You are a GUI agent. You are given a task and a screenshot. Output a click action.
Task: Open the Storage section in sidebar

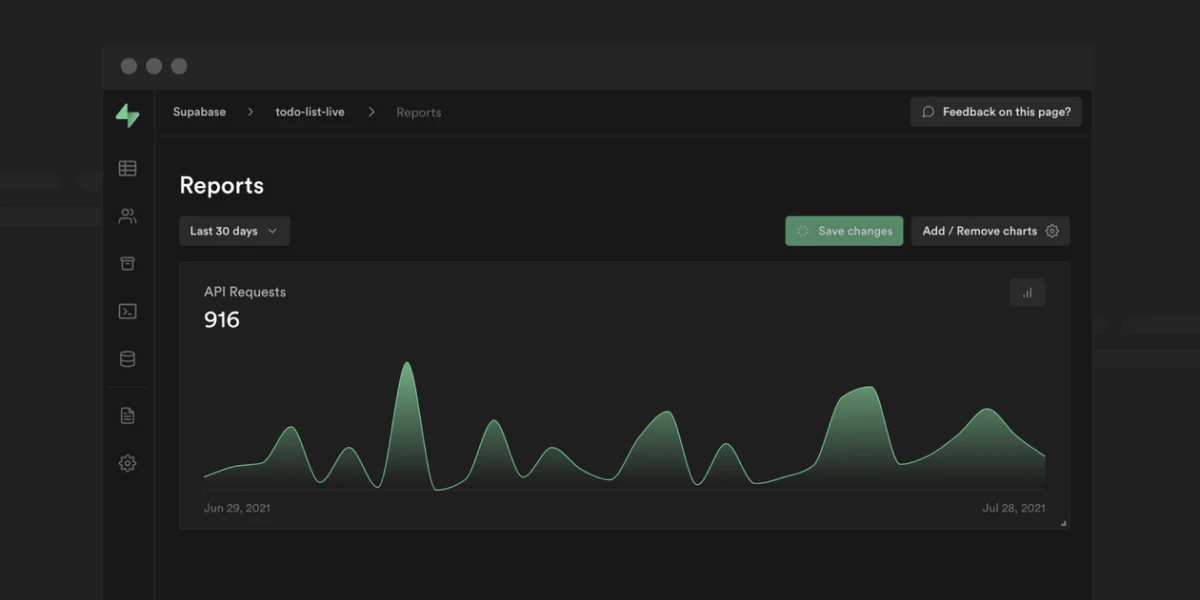click(127, 264)
